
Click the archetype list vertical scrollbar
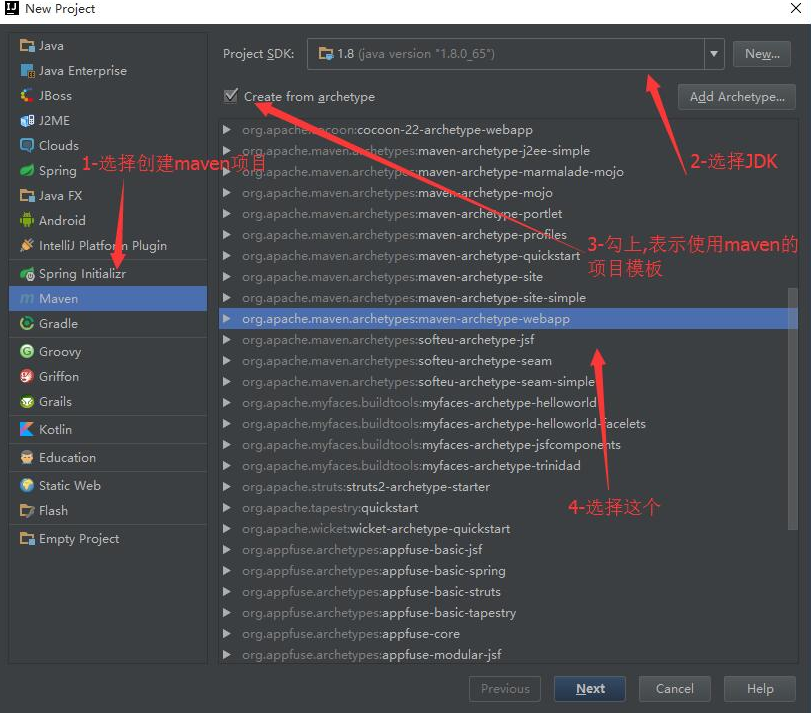click(x=792, y=408)
